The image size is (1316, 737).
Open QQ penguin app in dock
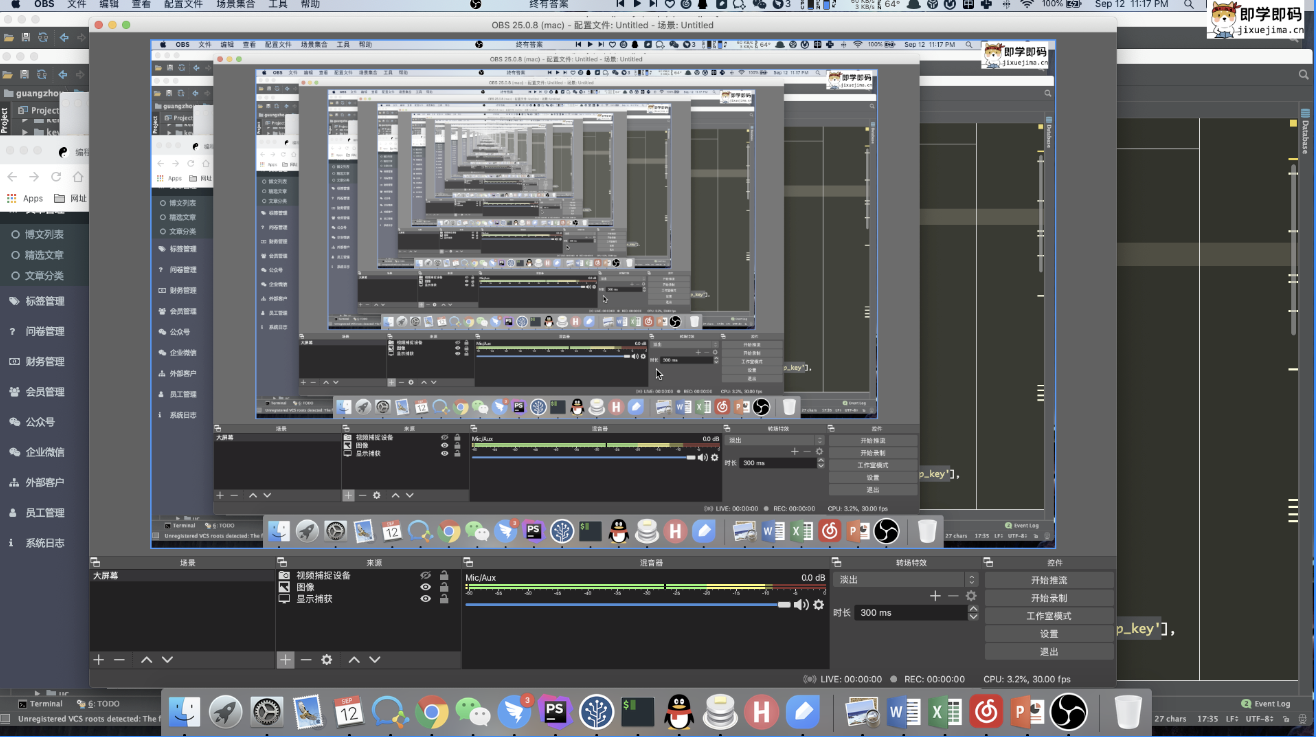[x=679, y=712]
